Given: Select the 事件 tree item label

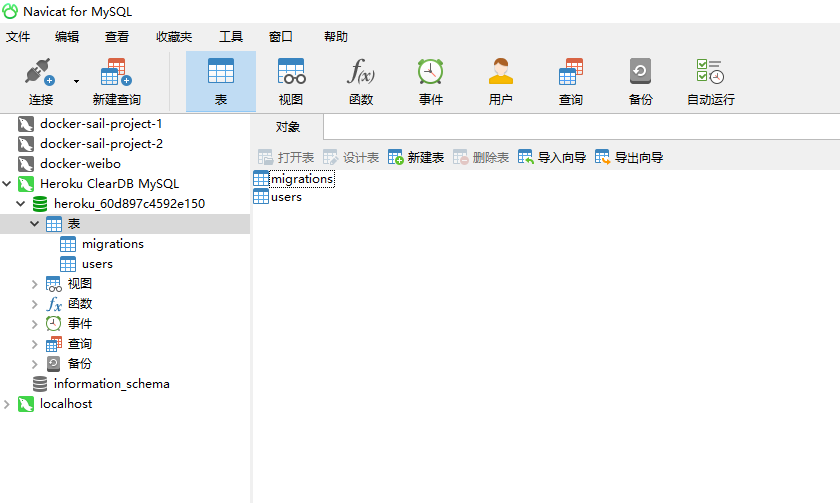Looking at the screenshot, I should pyautogui.click(x=80, y=324).
